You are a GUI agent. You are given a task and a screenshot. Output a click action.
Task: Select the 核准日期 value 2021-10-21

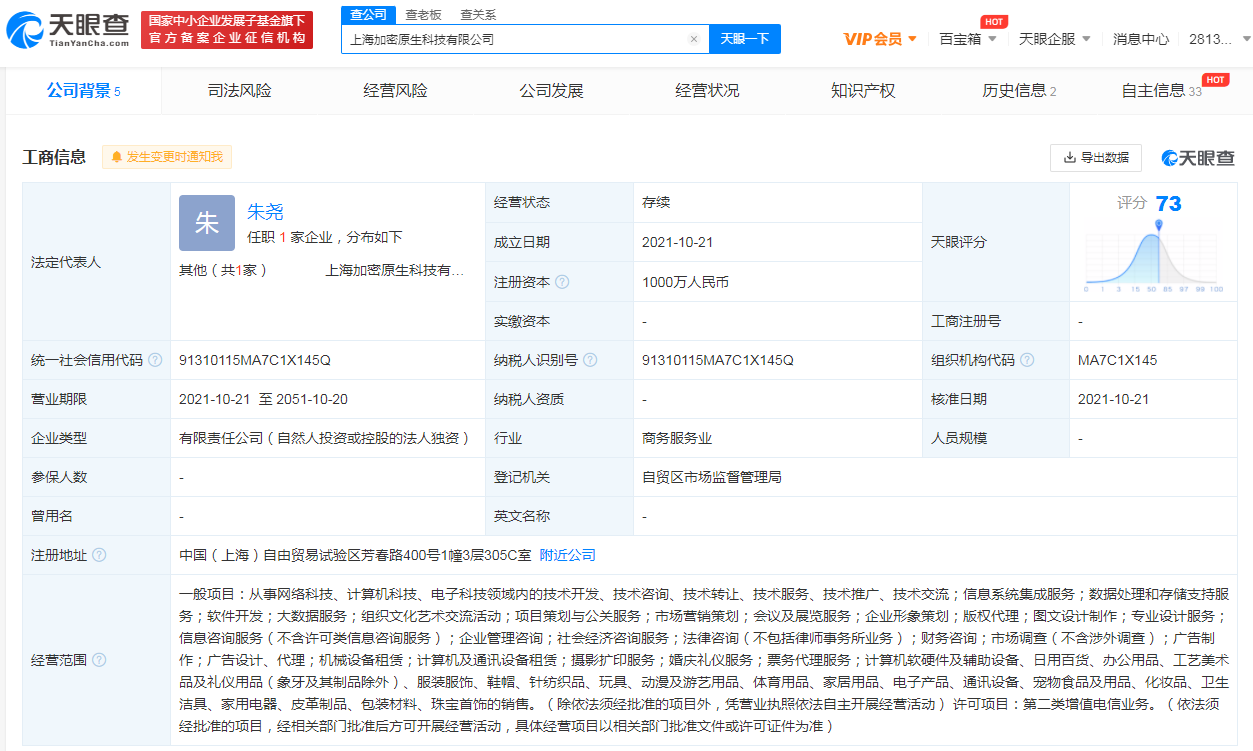[1113, 399]
